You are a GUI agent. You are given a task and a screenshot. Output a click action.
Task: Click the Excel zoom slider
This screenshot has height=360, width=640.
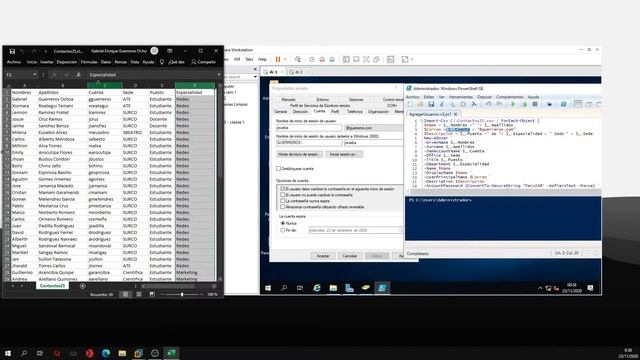[x=182, y=294]
